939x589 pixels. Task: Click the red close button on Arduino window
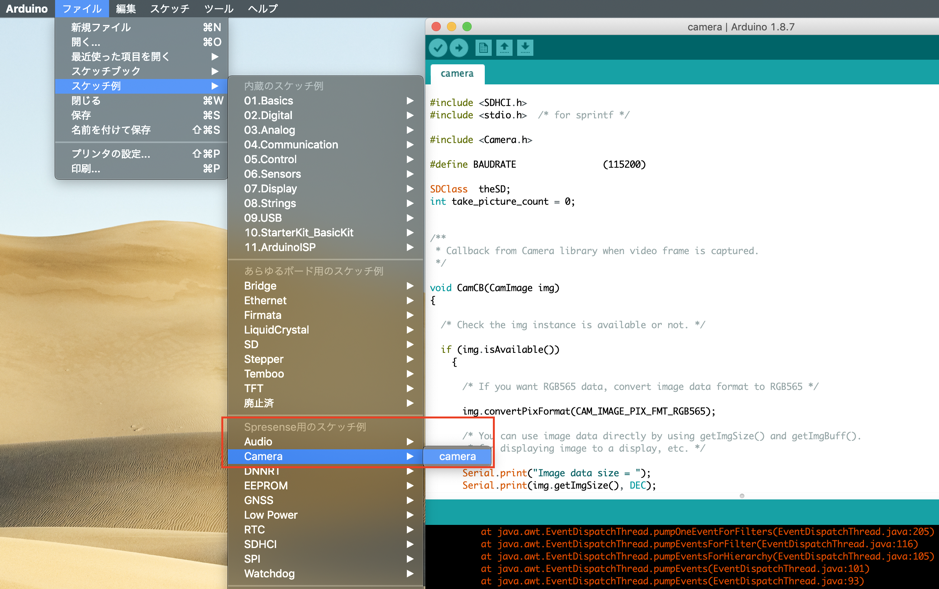pos(436,26)
